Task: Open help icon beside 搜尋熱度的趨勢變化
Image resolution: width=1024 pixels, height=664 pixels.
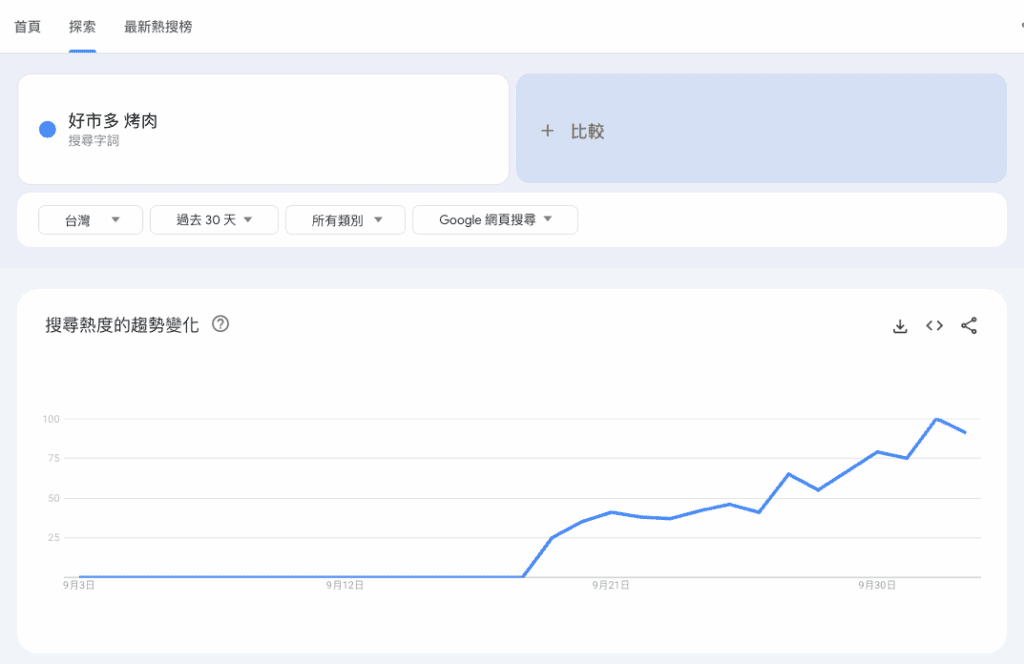Action: pos(221,324)
